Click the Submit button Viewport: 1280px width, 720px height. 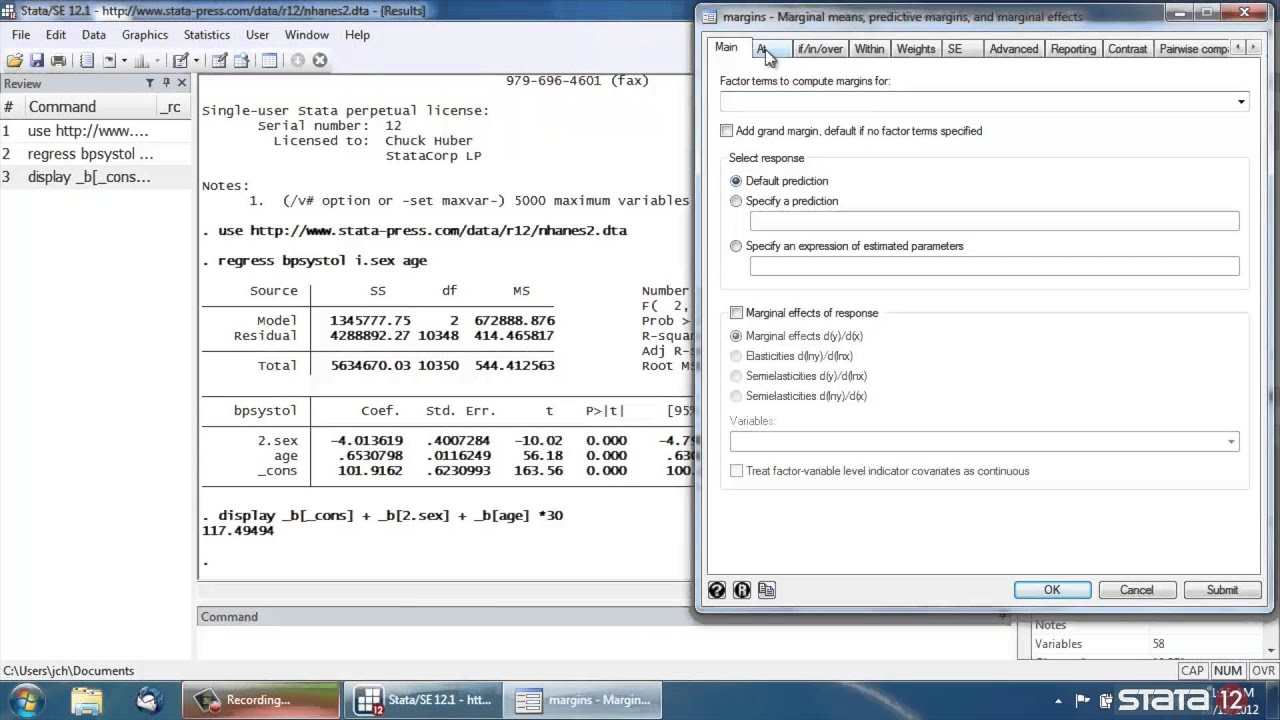click(1222, 590)
